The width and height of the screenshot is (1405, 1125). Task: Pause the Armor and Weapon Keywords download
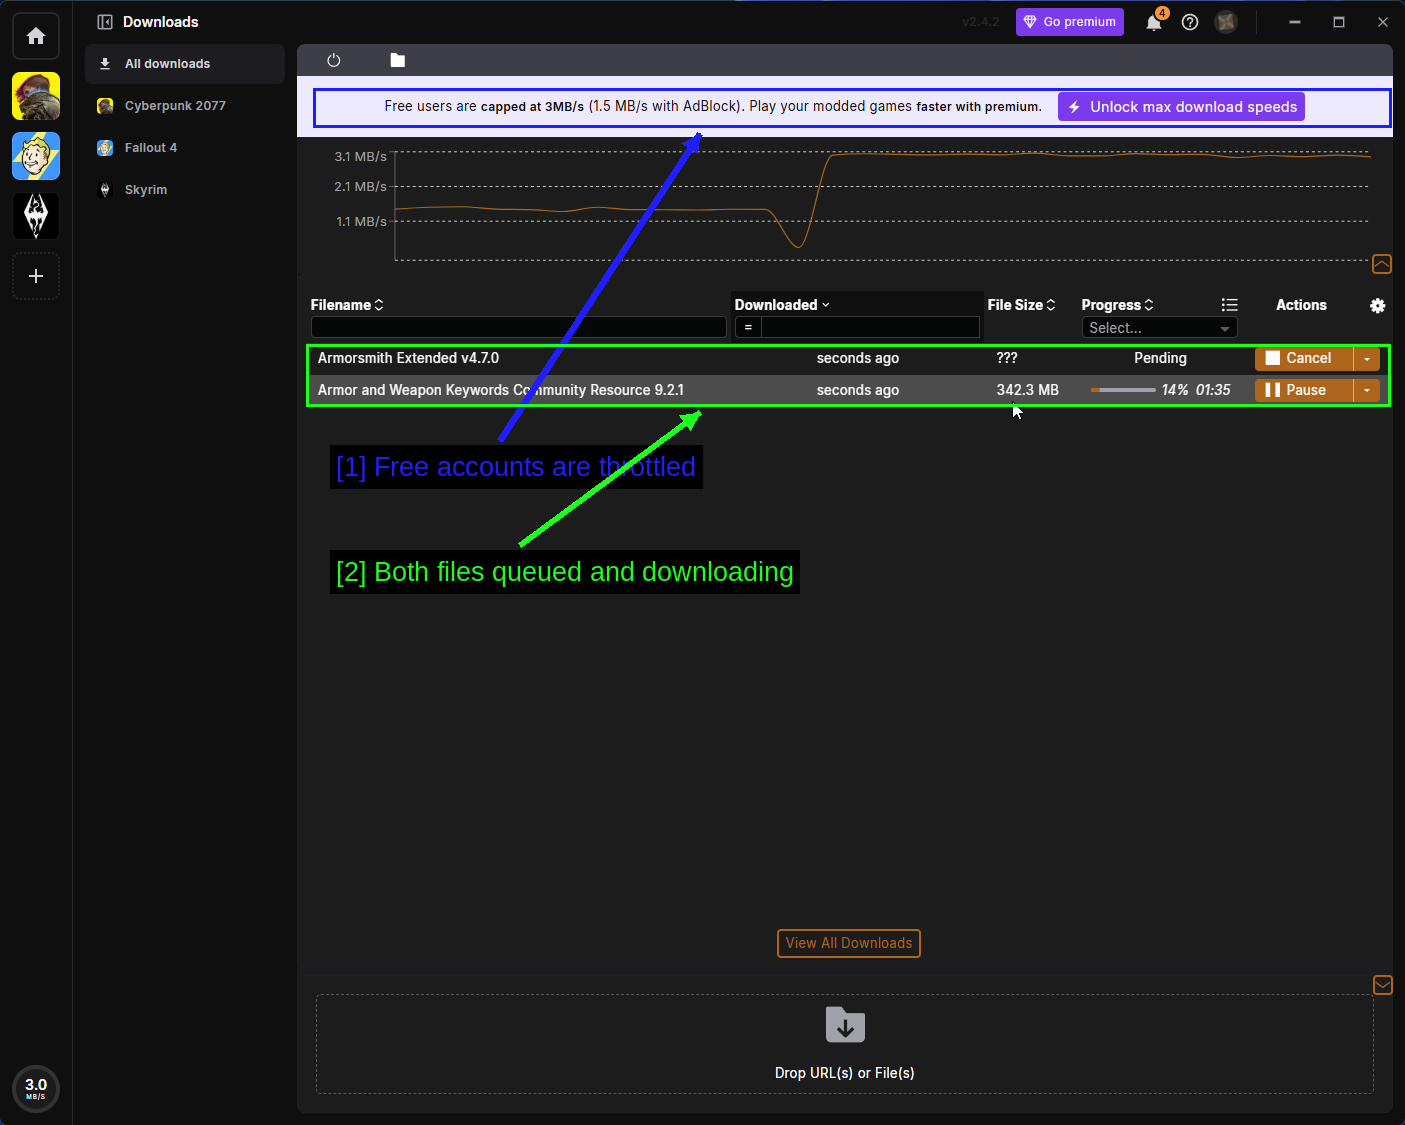pyautogui.click(x=1304, y=390)
